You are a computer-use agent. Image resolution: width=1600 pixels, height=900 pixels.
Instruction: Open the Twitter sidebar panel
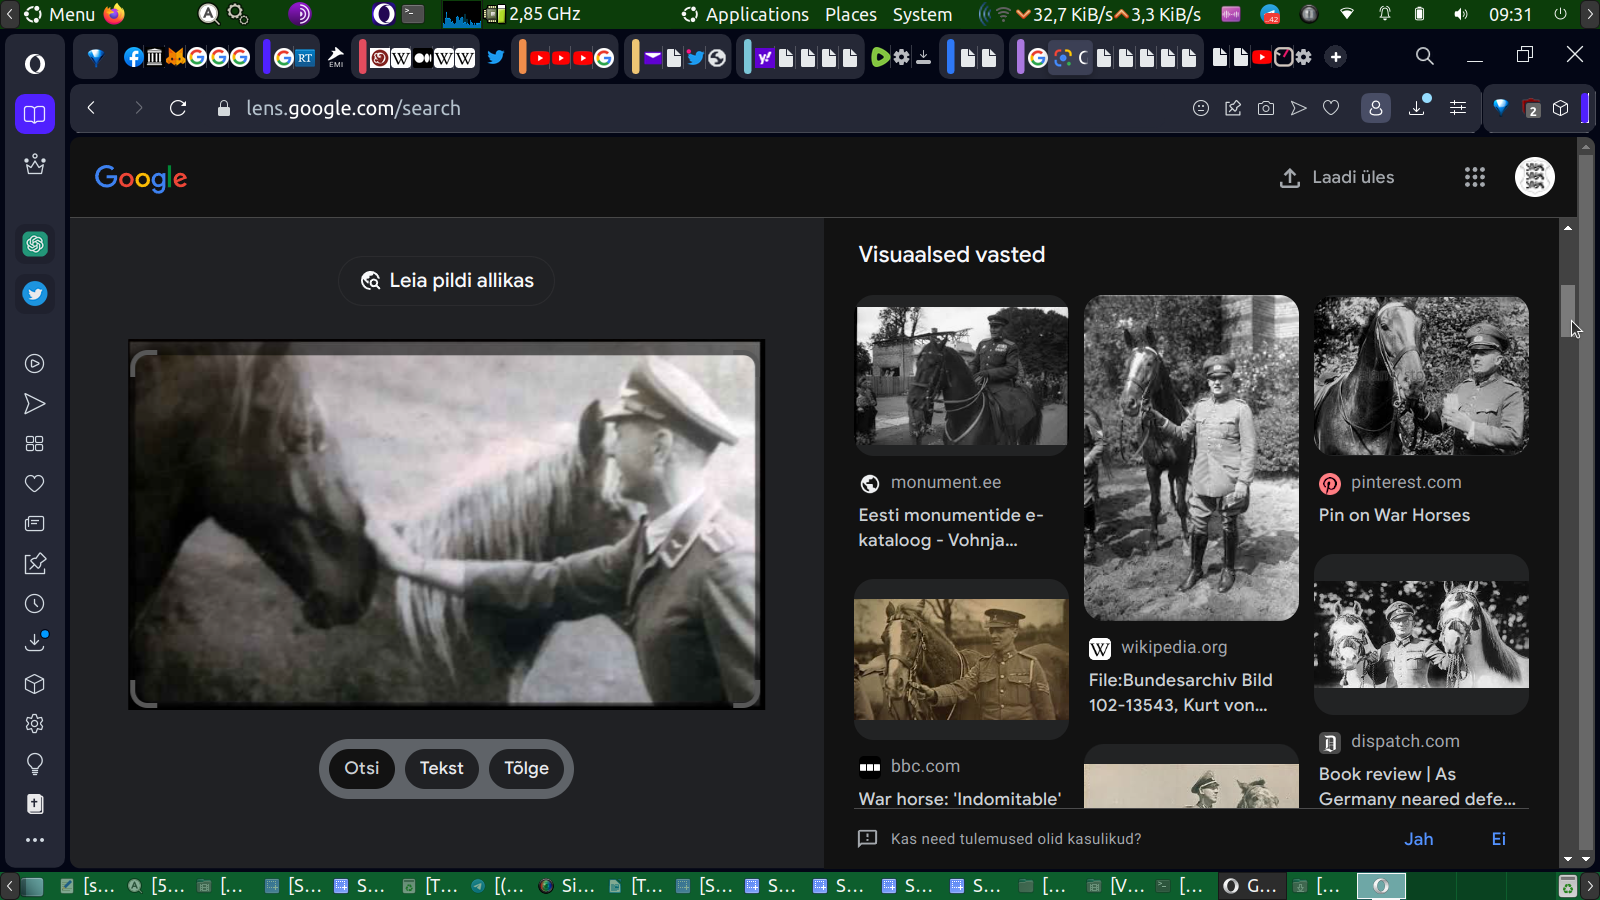(35, 294)
